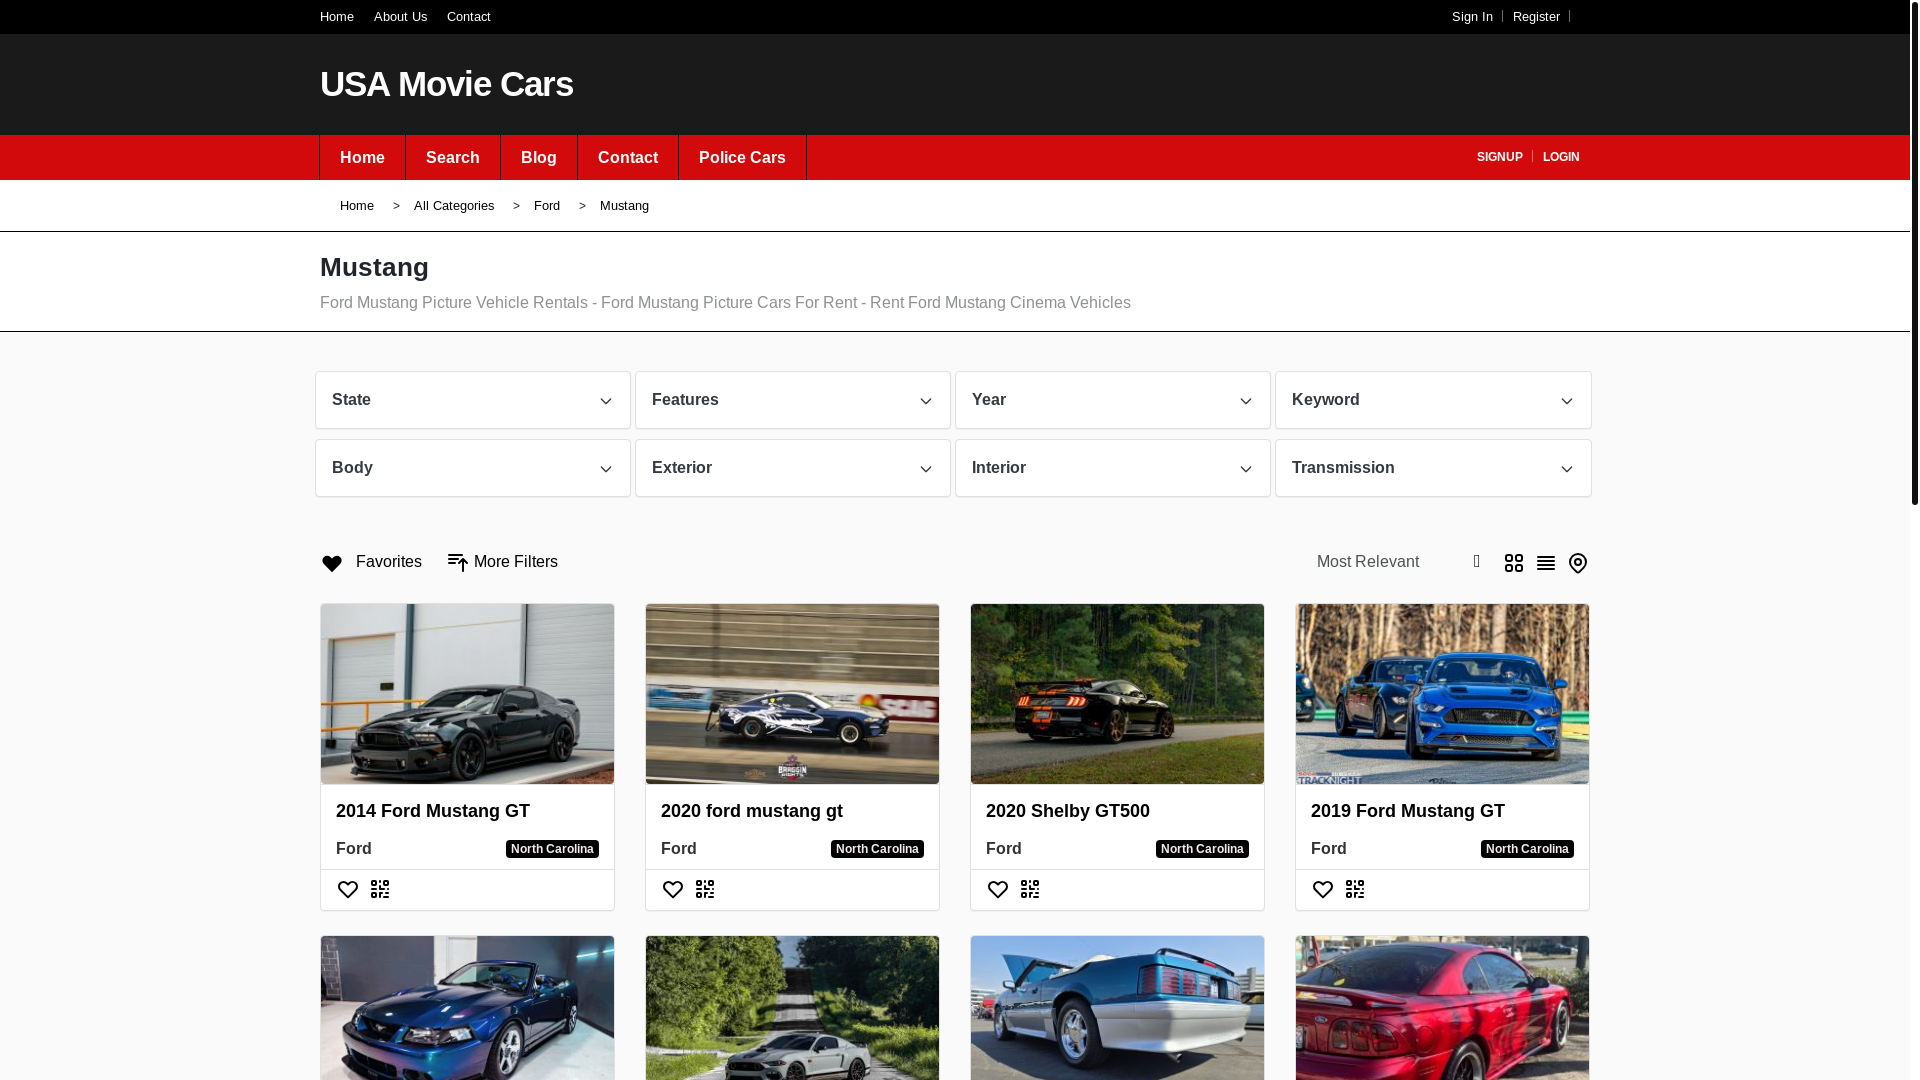Expand the Features filter dropdown

[793, 400]
